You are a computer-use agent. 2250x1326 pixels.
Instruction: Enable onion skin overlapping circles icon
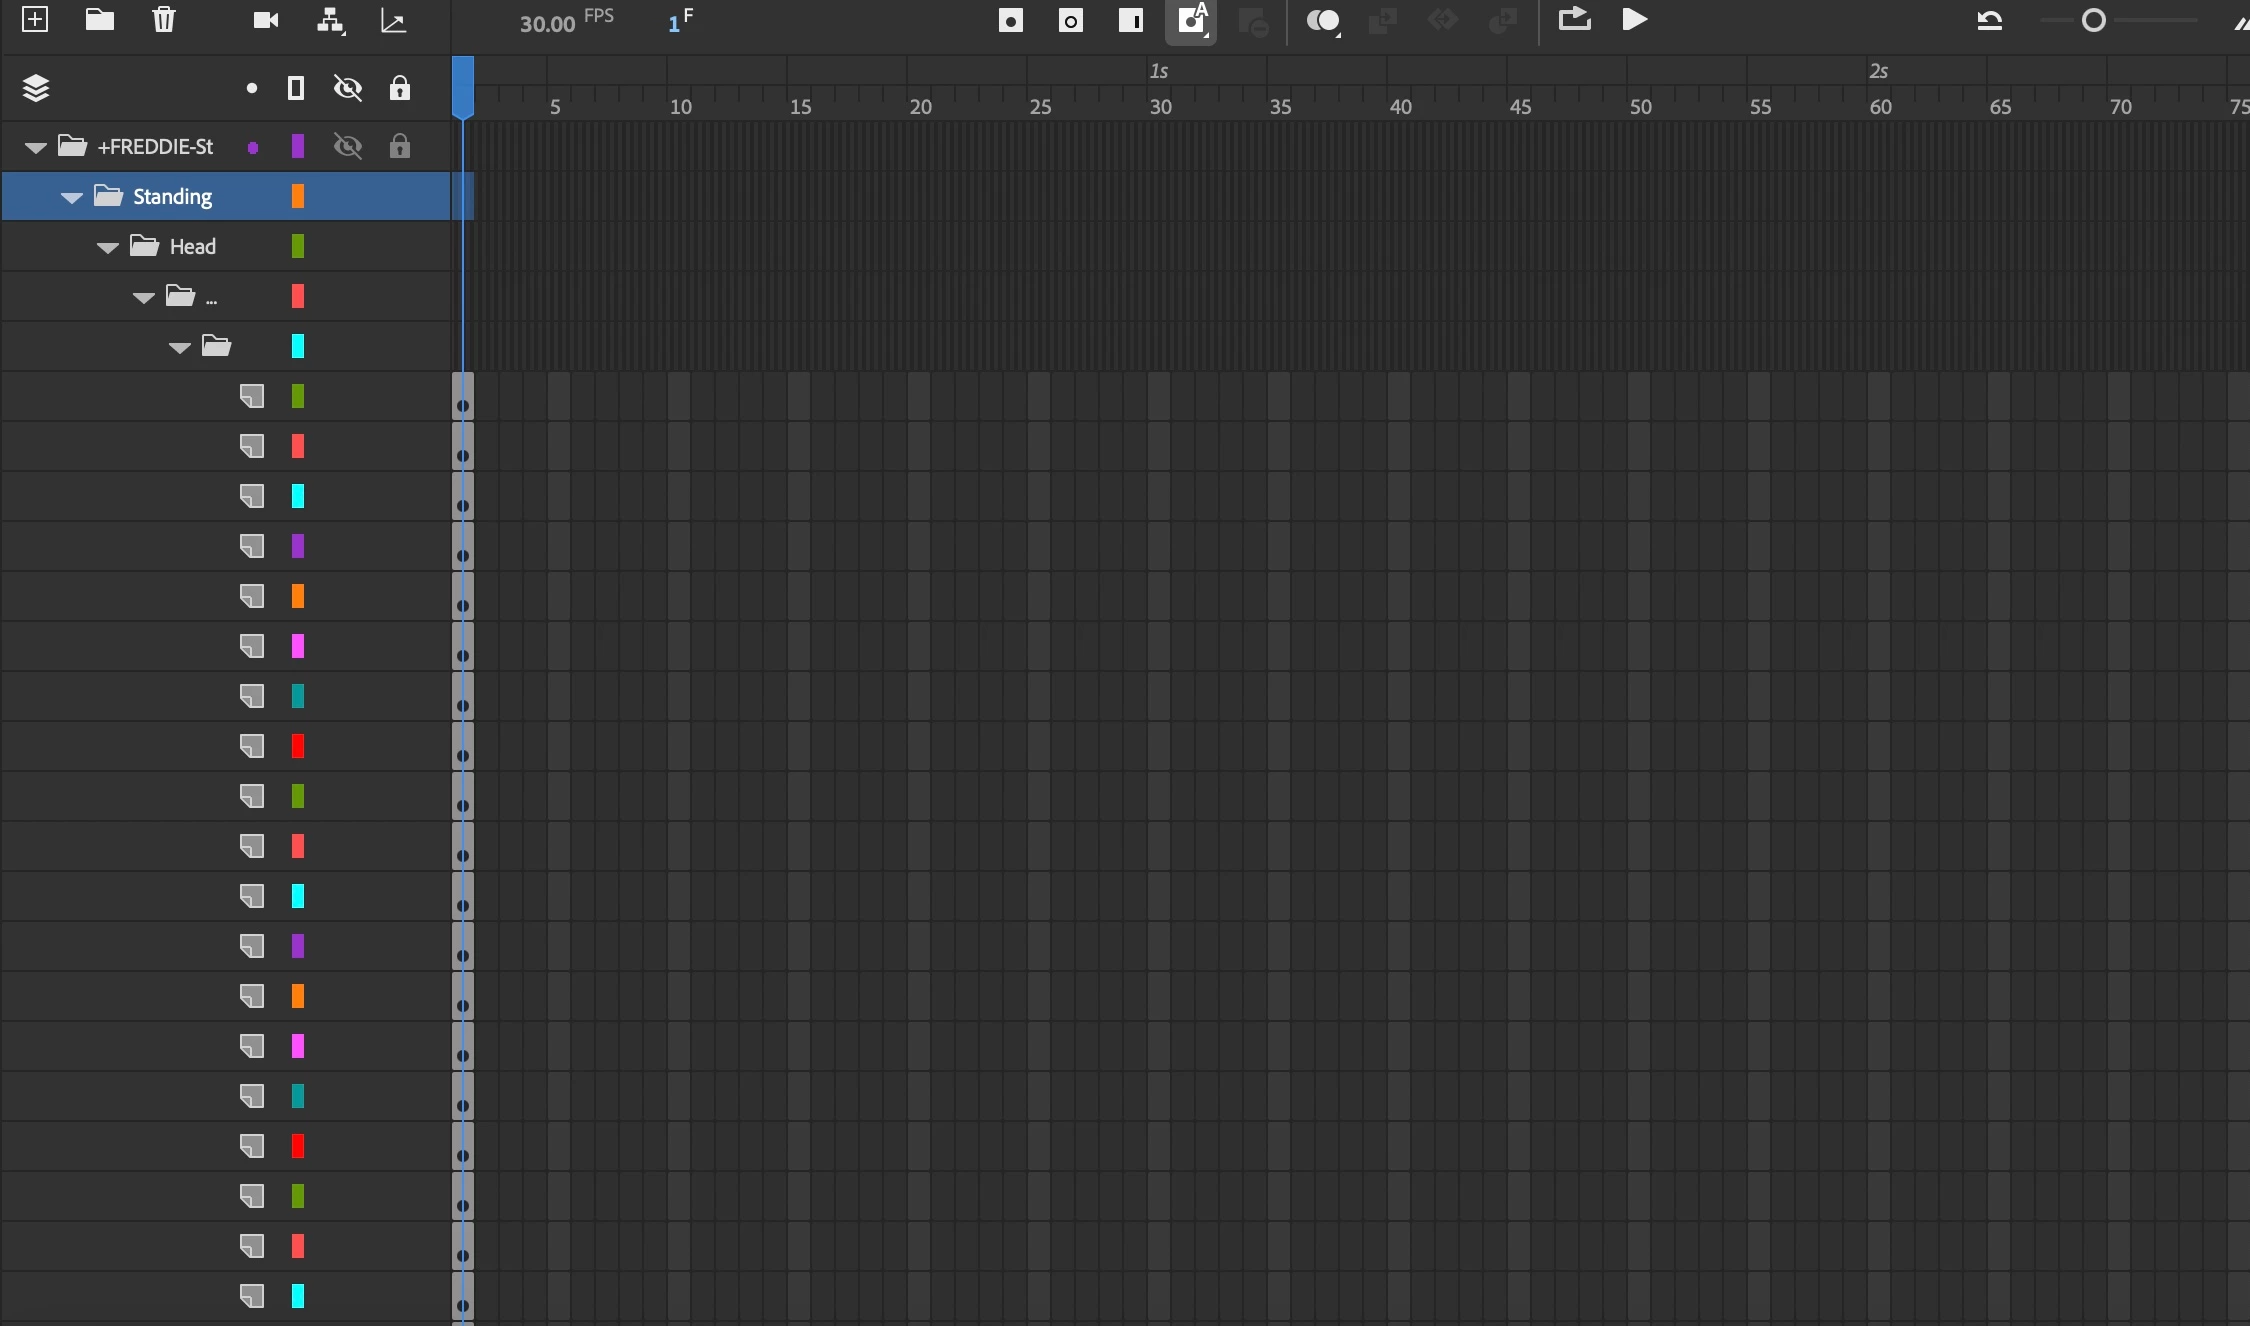coord(1322,21)
